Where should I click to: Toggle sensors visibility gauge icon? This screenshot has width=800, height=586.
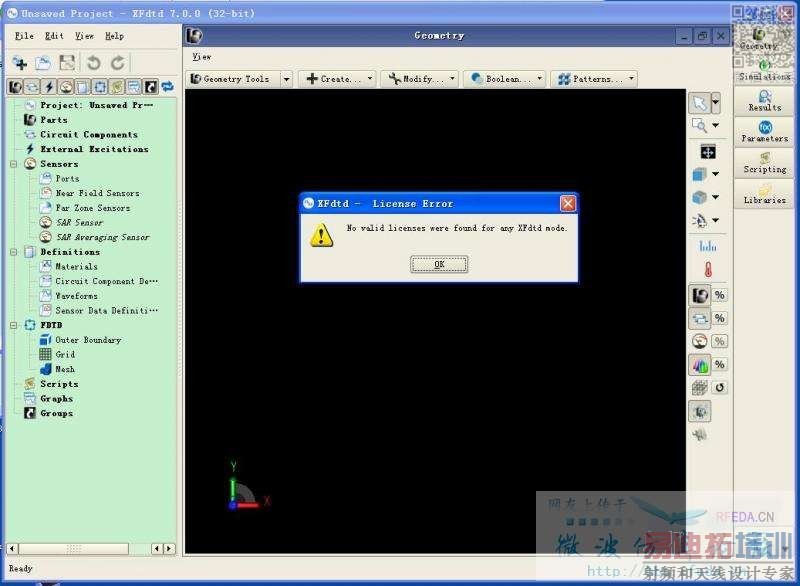pyautogui.click(x=700, y=341)
